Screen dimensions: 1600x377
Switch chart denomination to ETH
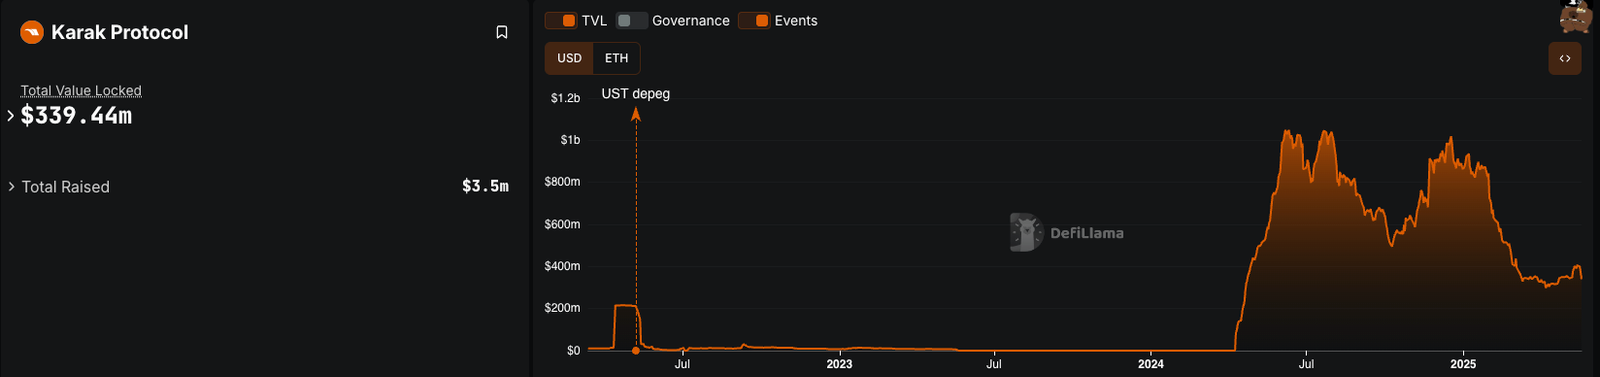pos(616,58)
